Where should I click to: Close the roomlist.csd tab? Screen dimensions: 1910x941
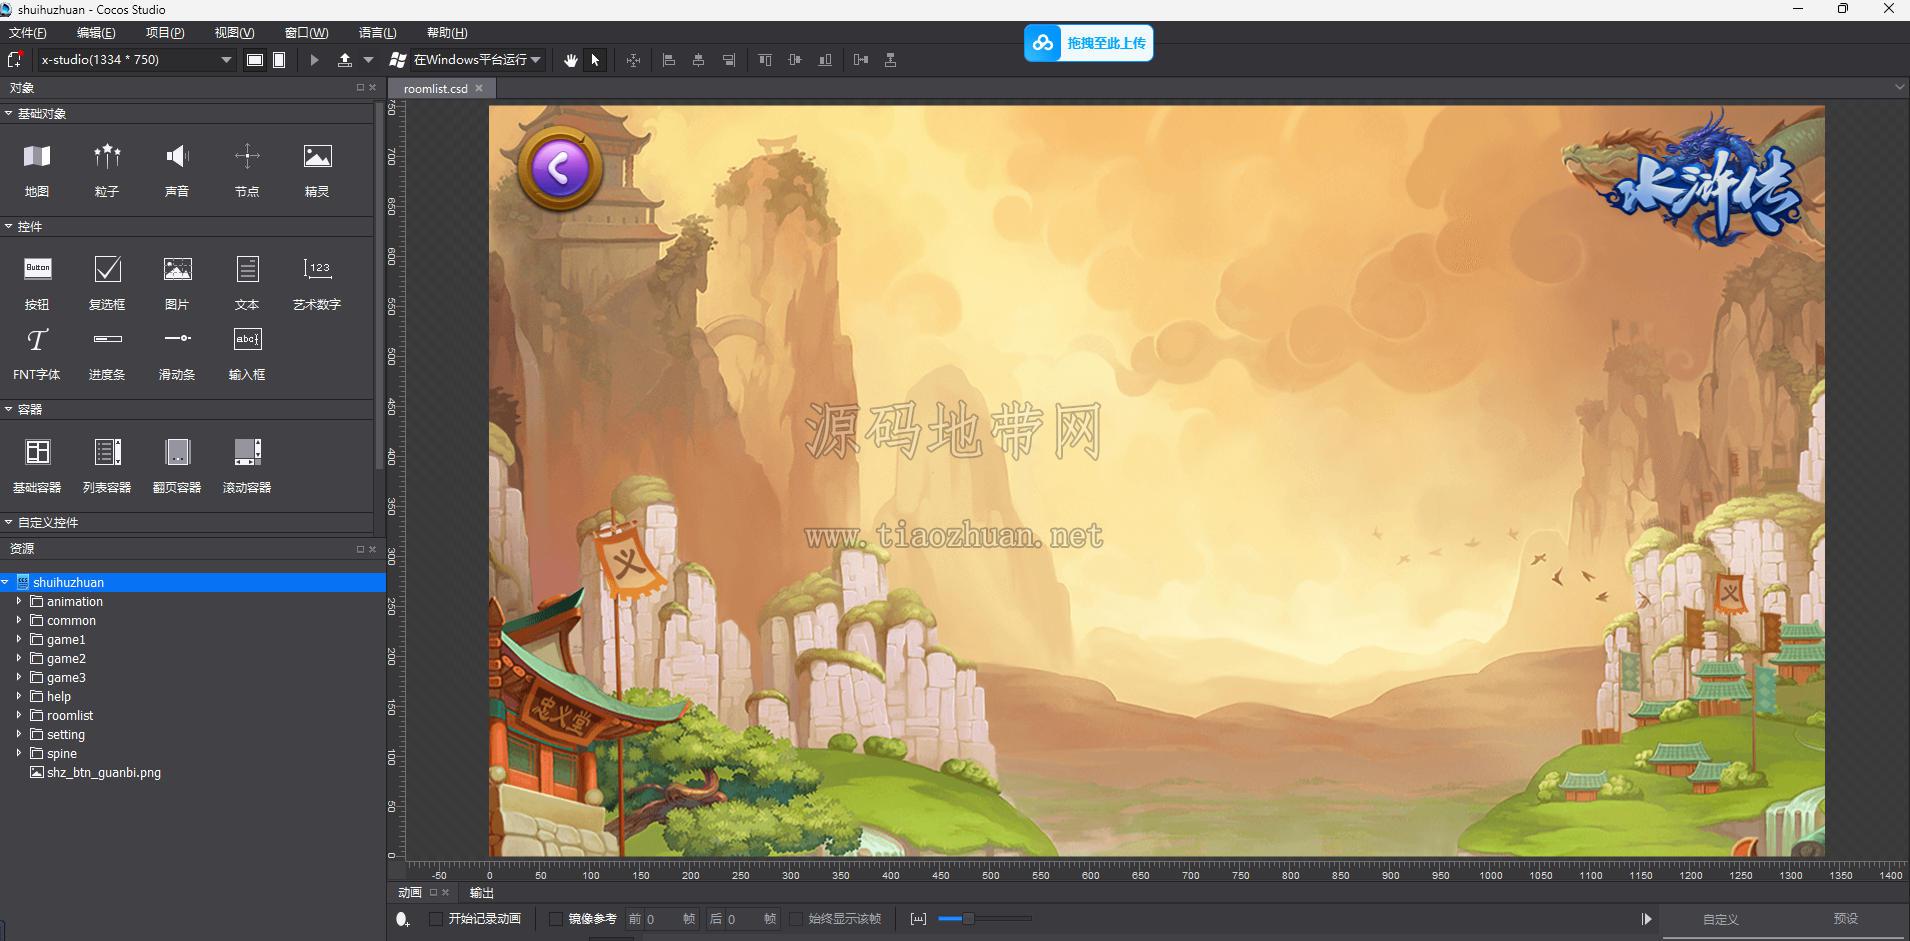click(x=479, y=88)
